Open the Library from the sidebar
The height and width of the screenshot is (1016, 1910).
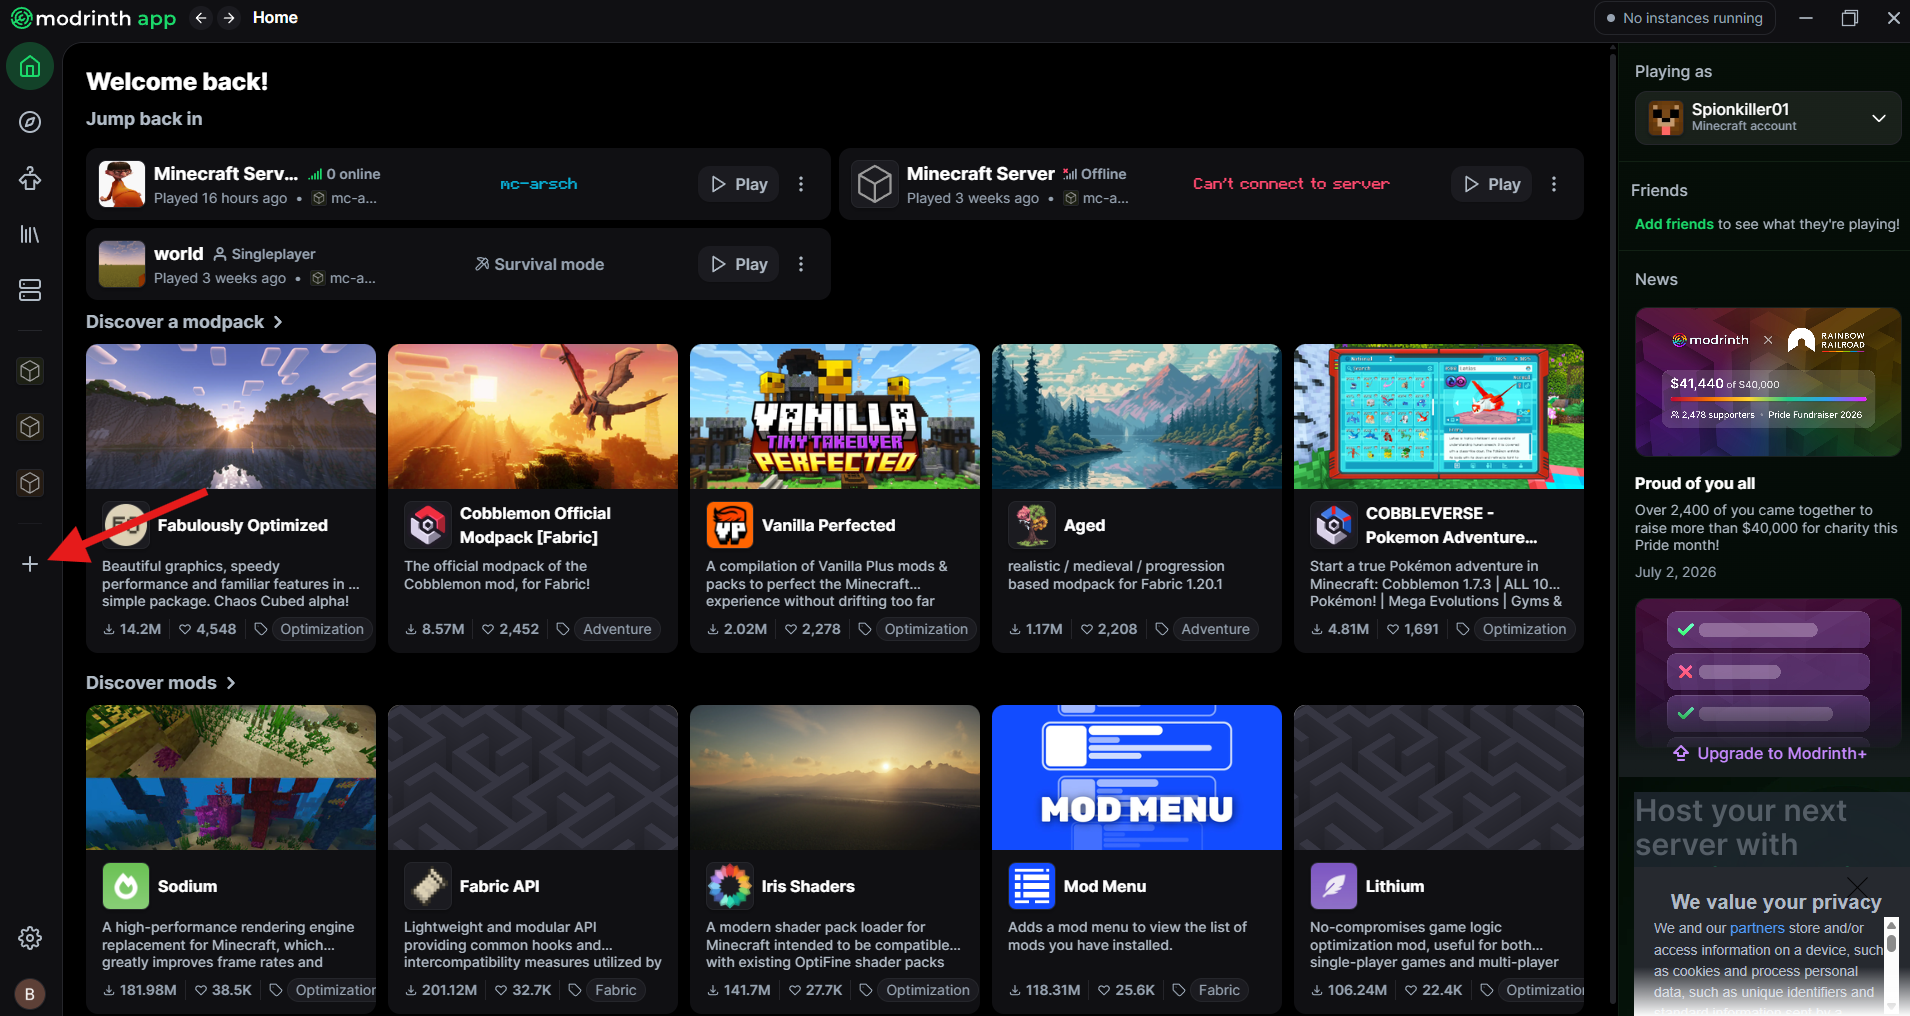pos(30,234)
